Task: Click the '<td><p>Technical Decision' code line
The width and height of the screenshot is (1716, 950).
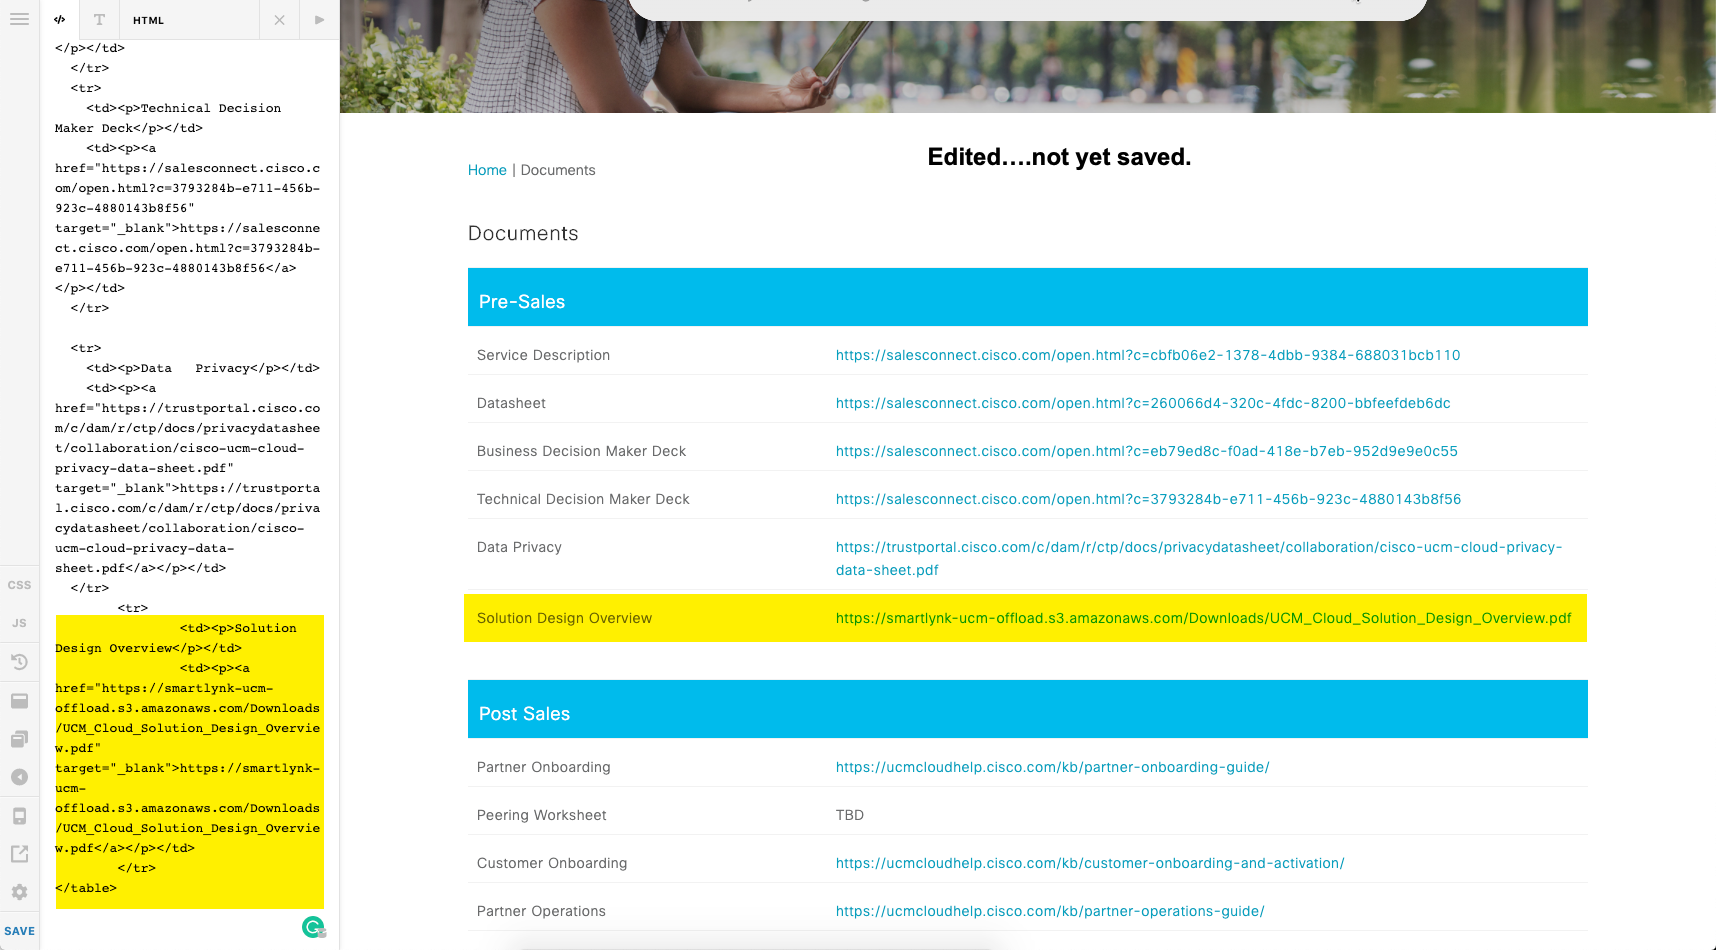Action: click(184, 108)
